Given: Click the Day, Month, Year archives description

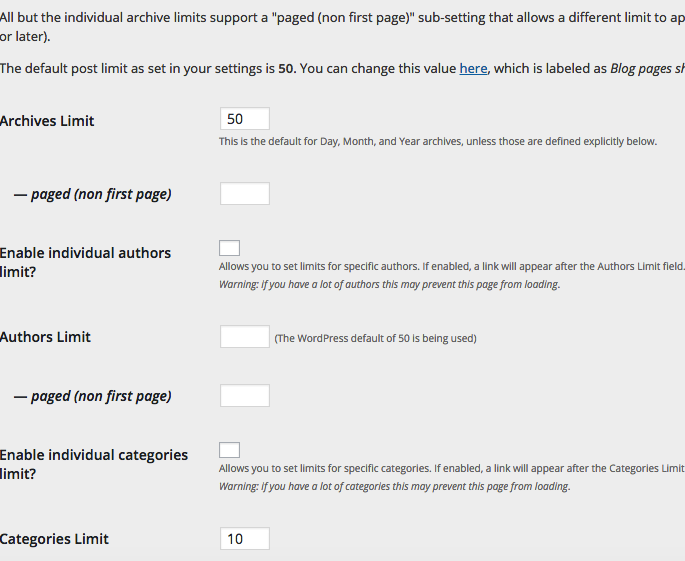Looking at the screenshot, I should pos(438,142).
